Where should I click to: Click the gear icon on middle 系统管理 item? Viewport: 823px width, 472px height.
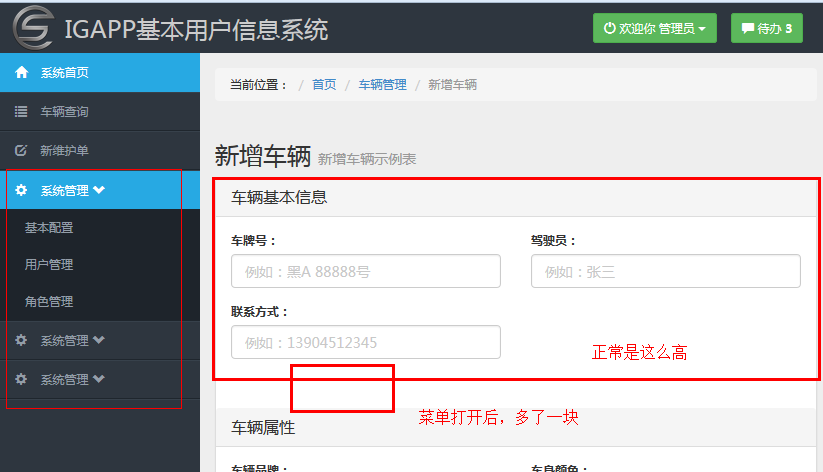[21, 340]
